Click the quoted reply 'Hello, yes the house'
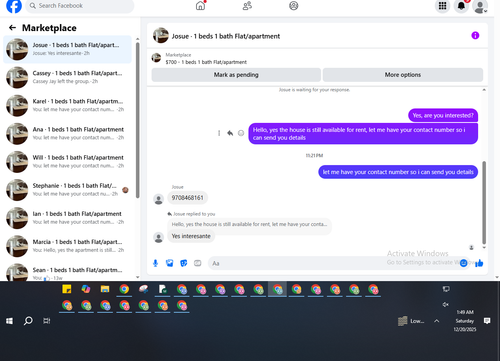The height and width of the screenshot is (361, 500). (x=249, y=224)
